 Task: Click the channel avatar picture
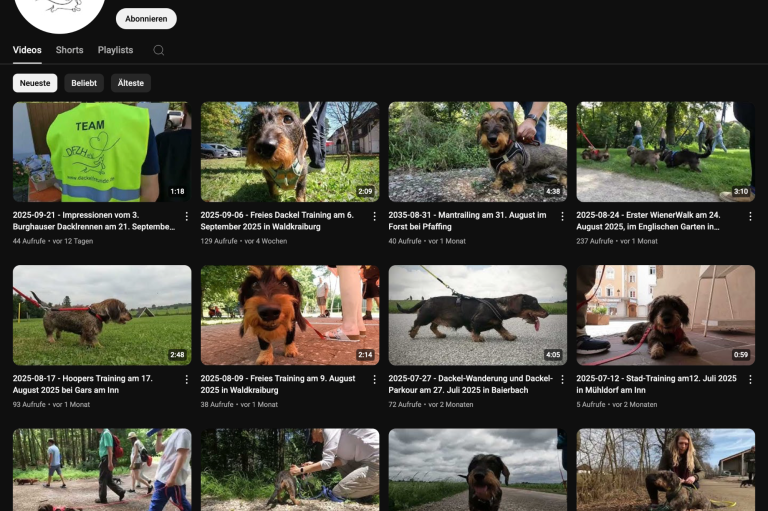point(62,12)
